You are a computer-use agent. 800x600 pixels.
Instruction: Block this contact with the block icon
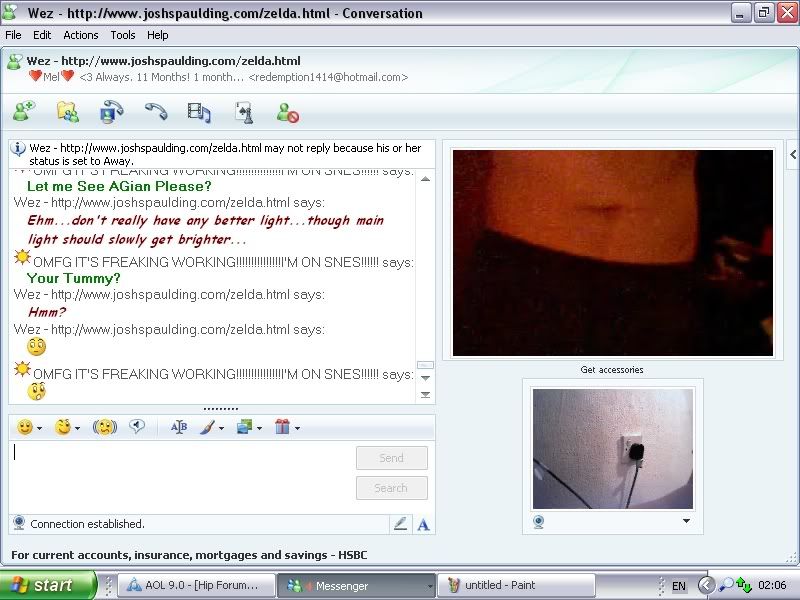(288, 112)
